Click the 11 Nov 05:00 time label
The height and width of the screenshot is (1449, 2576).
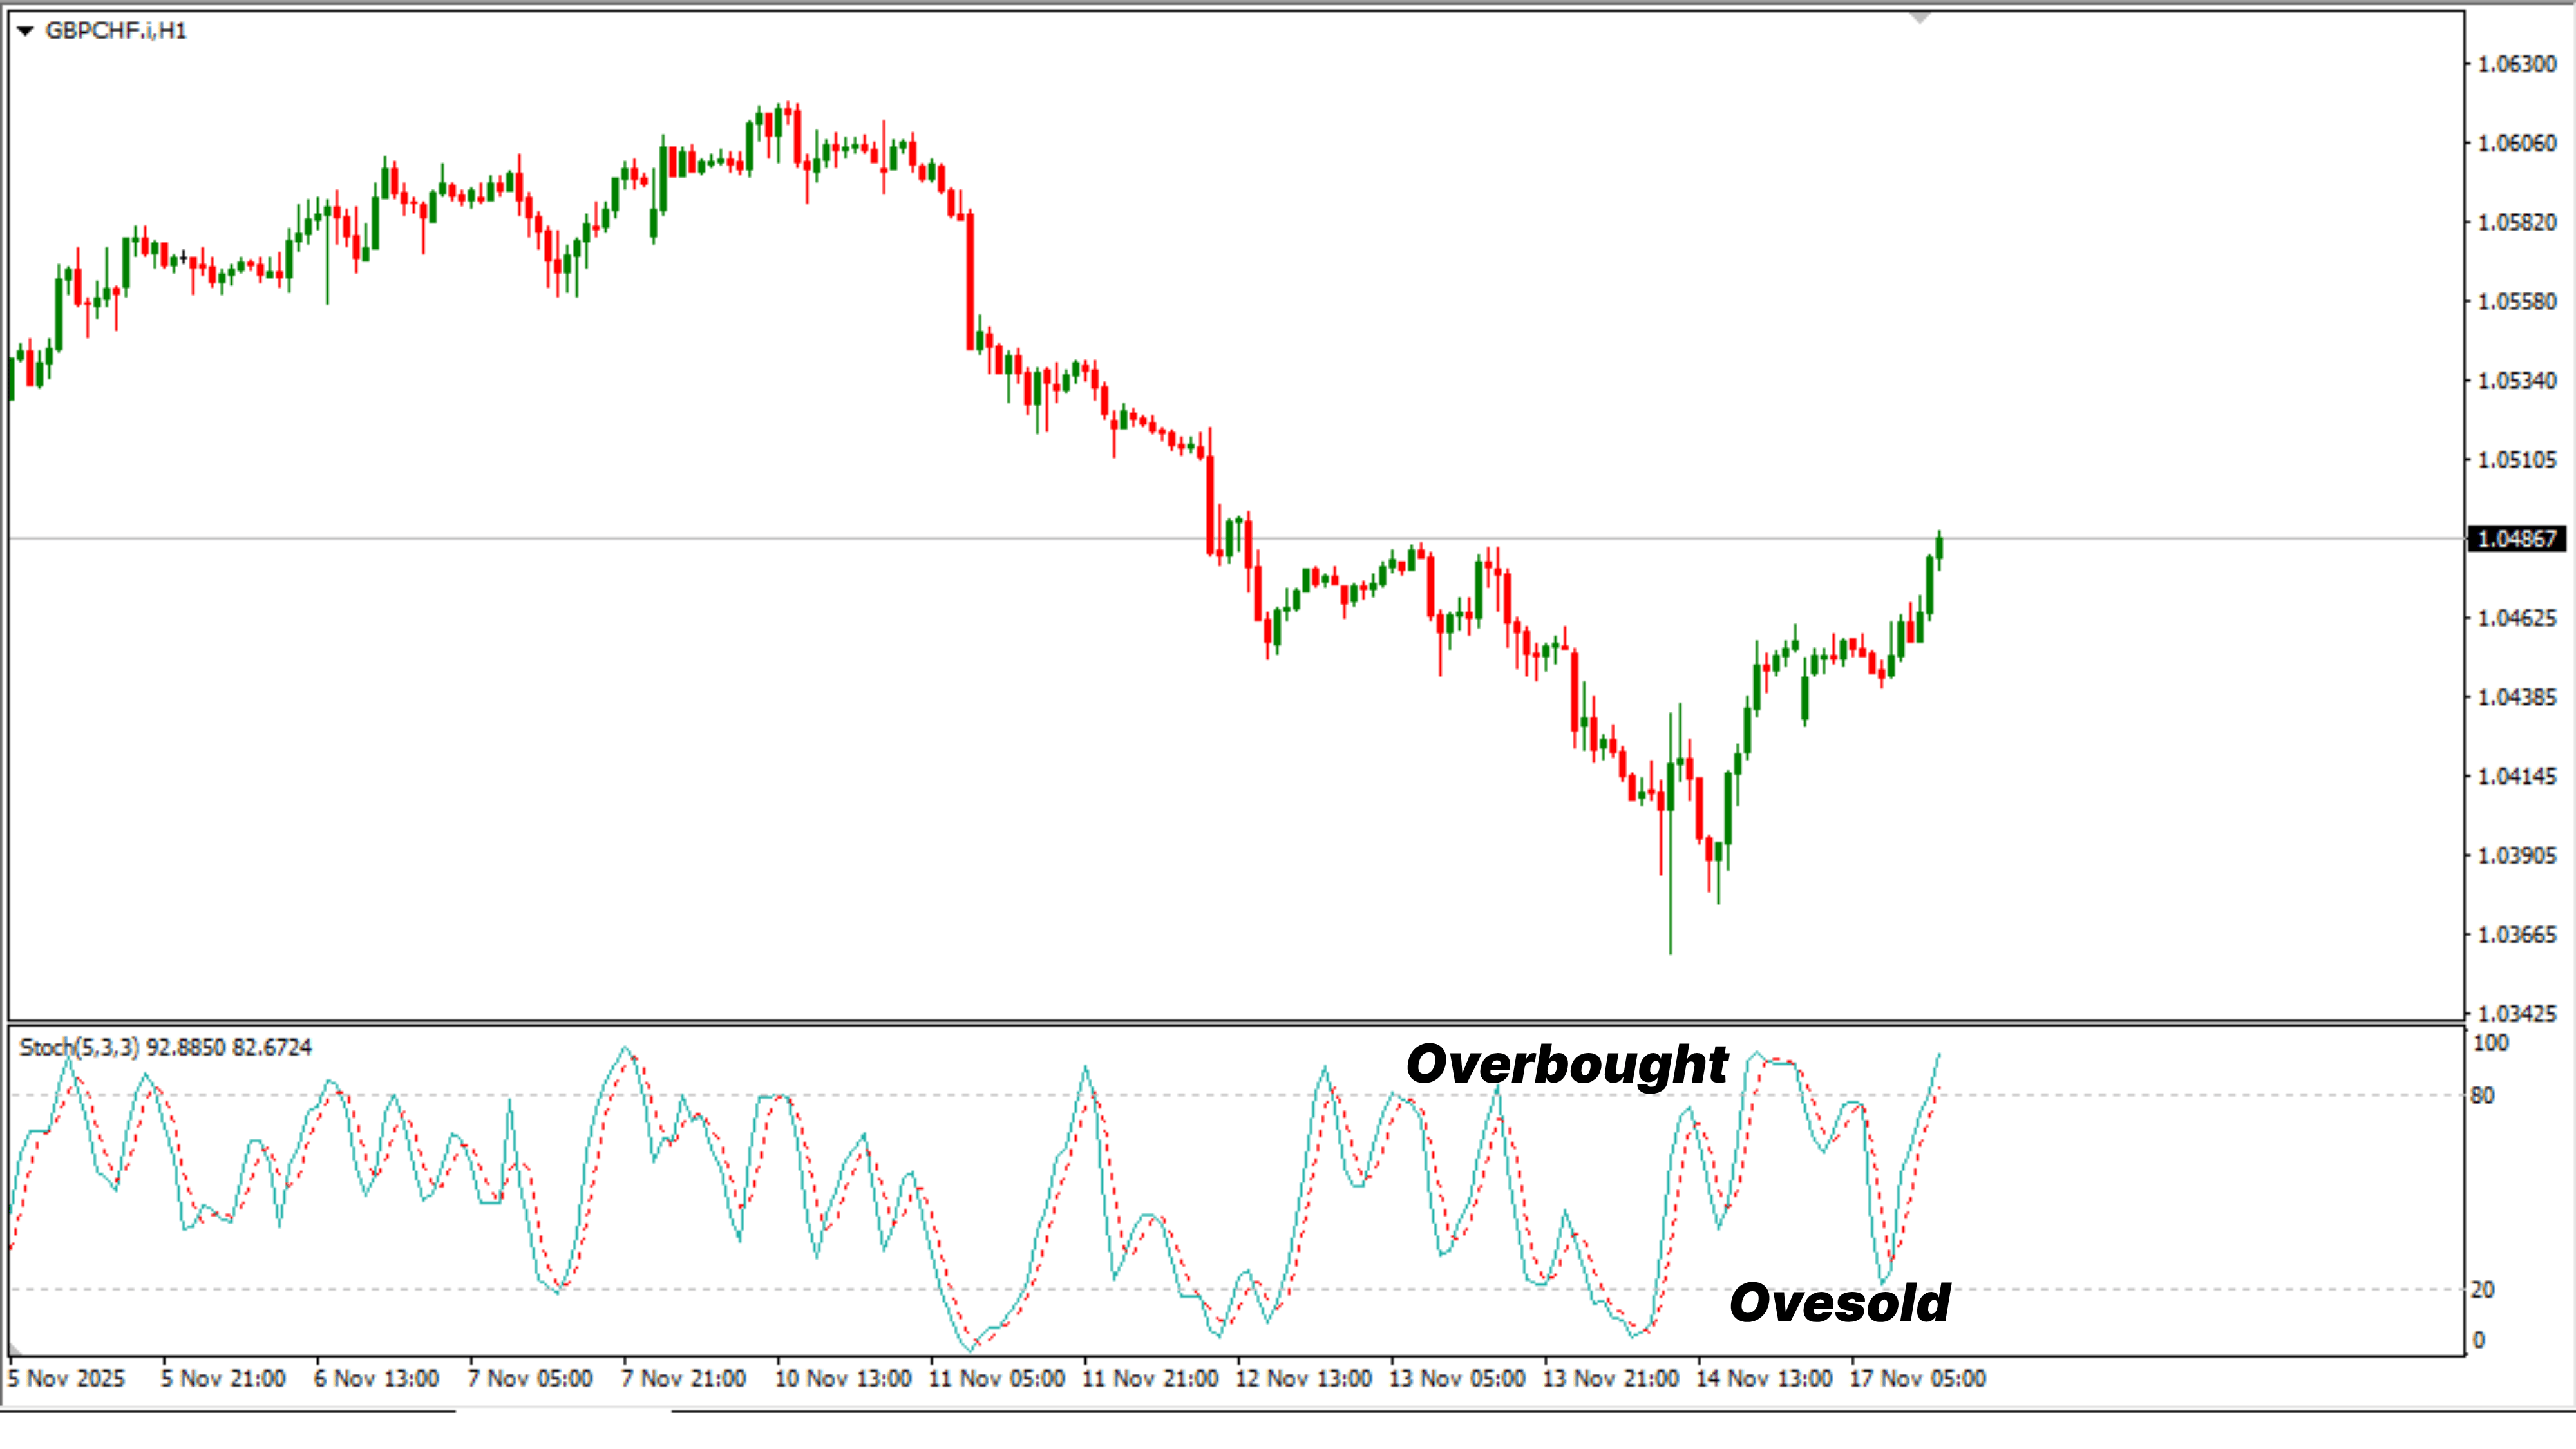997,1379
